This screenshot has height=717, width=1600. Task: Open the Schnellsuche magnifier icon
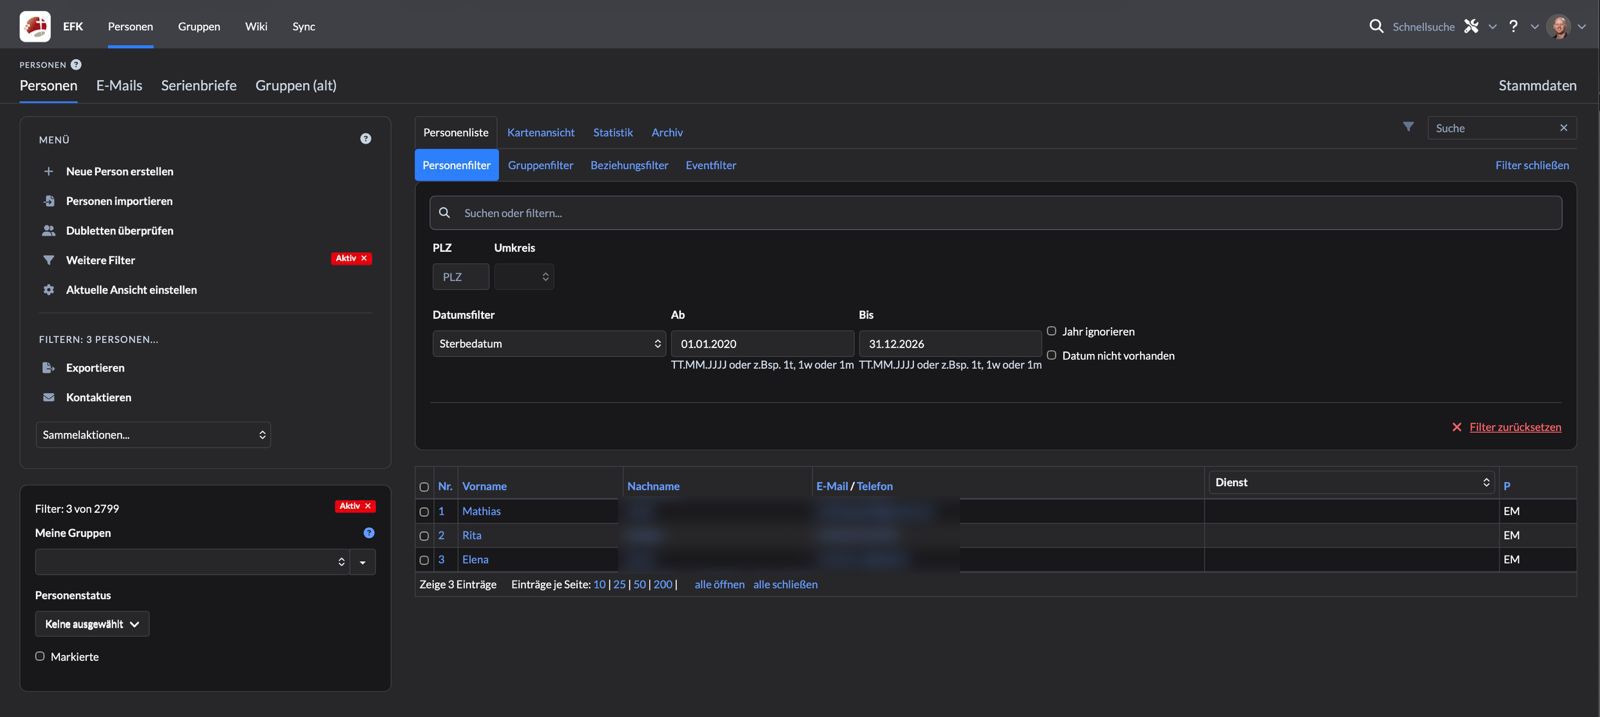1376,26
